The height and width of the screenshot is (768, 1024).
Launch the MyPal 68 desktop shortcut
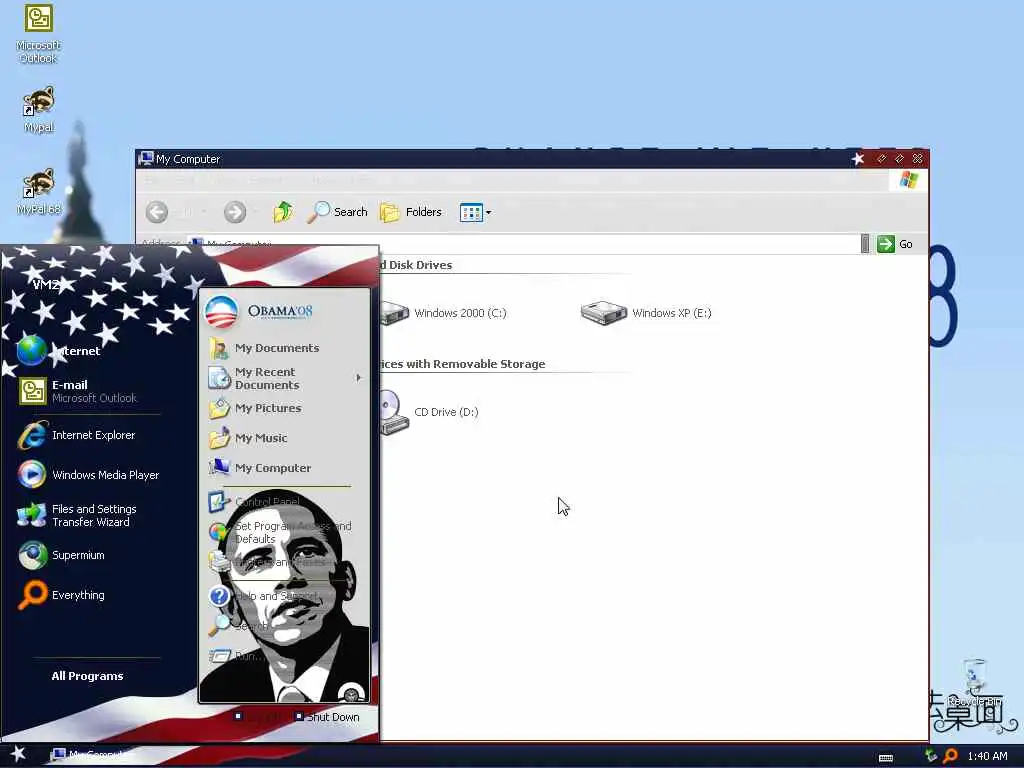click(x=39, y=191)
